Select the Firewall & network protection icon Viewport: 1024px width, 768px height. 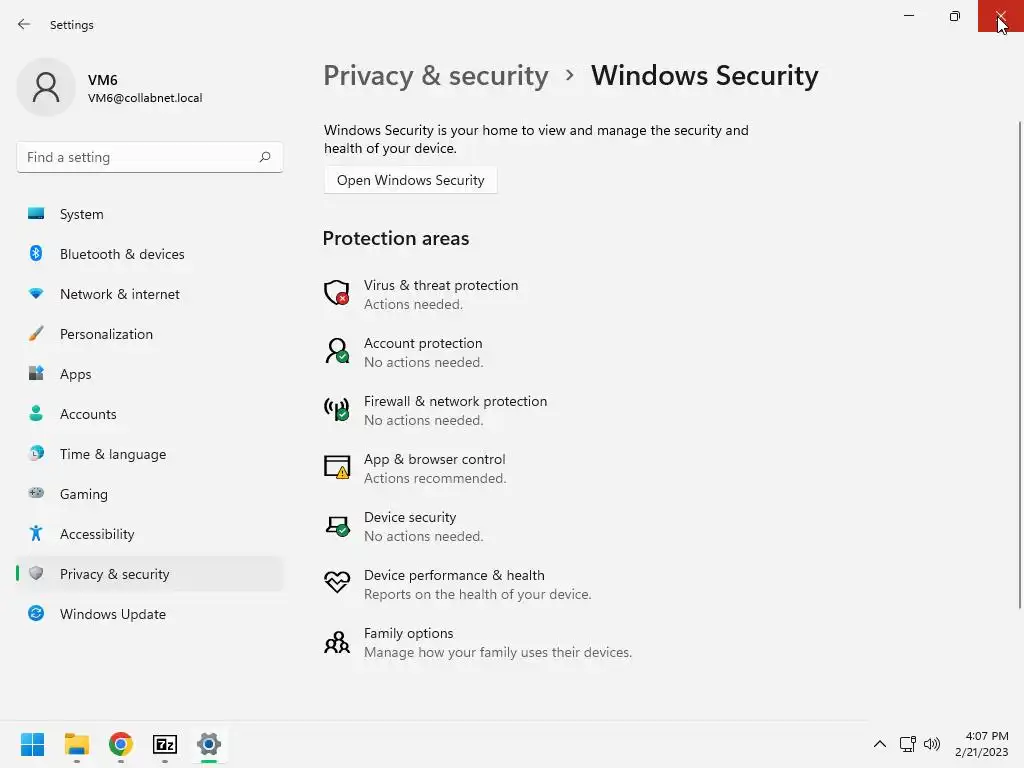point(337,409)
